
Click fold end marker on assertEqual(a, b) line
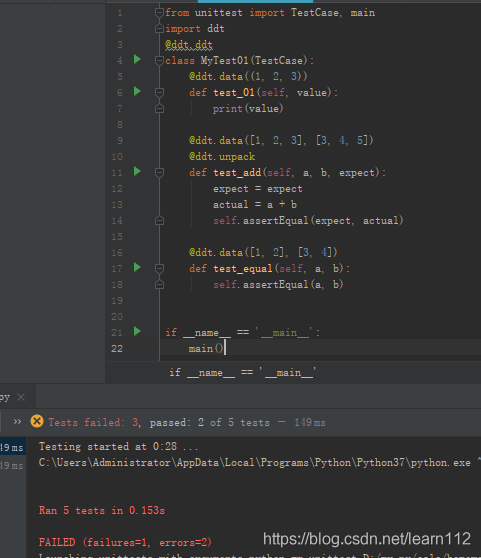click(x=159, y=284)
